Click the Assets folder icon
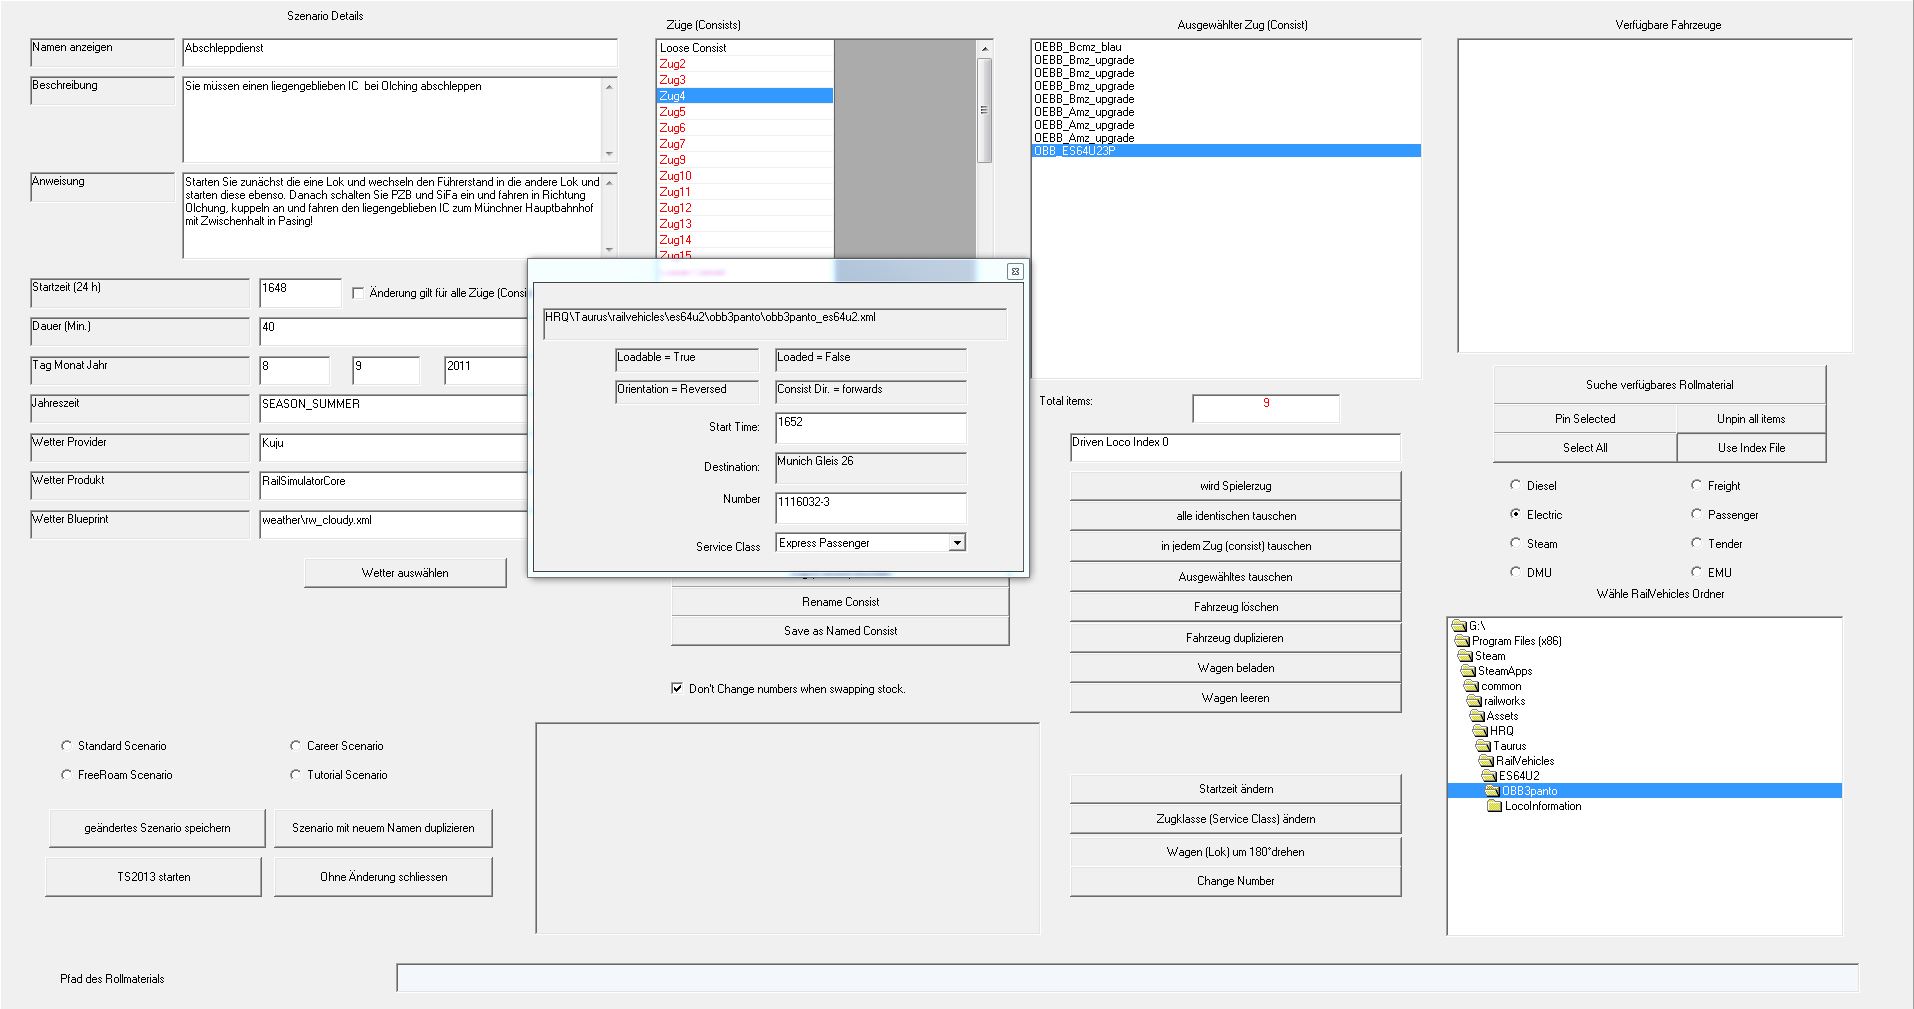The image size is (1914, 1009). (1477, 716)
